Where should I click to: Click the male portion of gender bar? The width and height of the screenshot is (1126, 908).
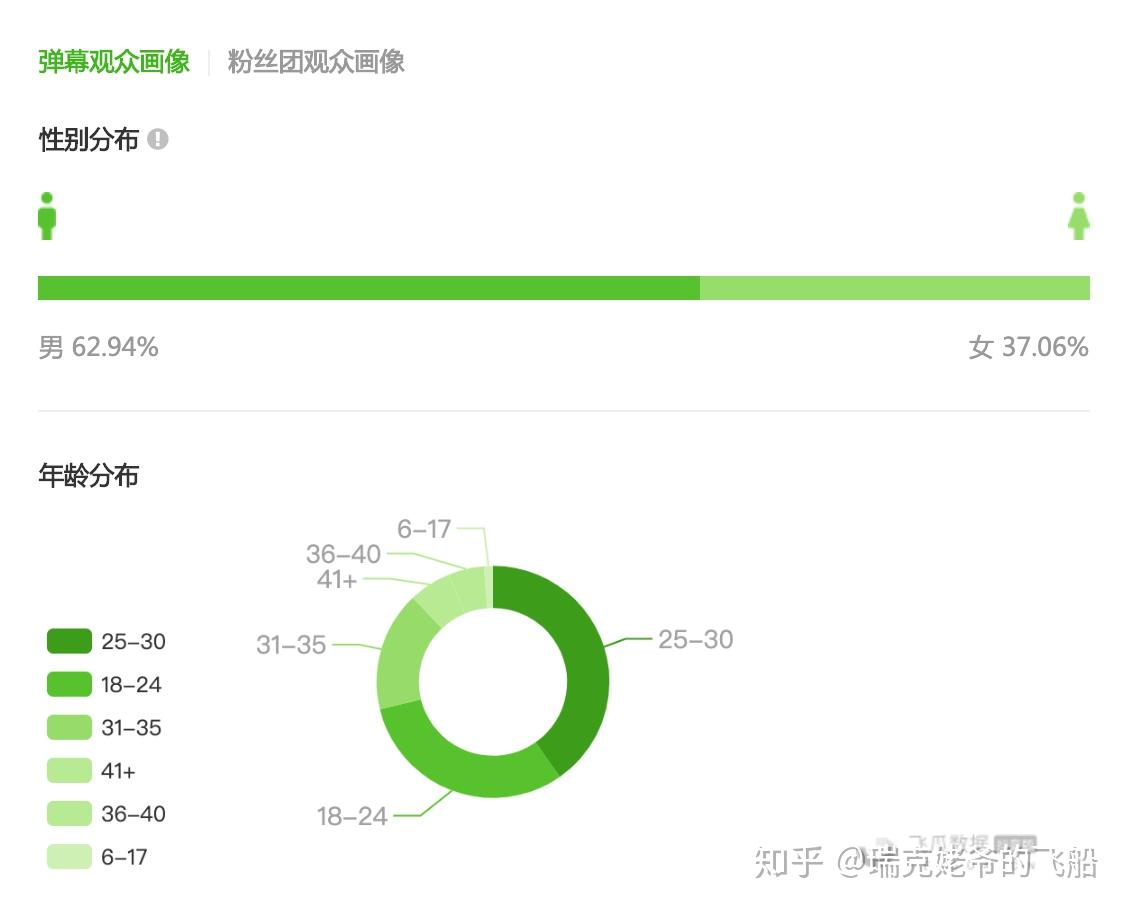coord(368,288)
